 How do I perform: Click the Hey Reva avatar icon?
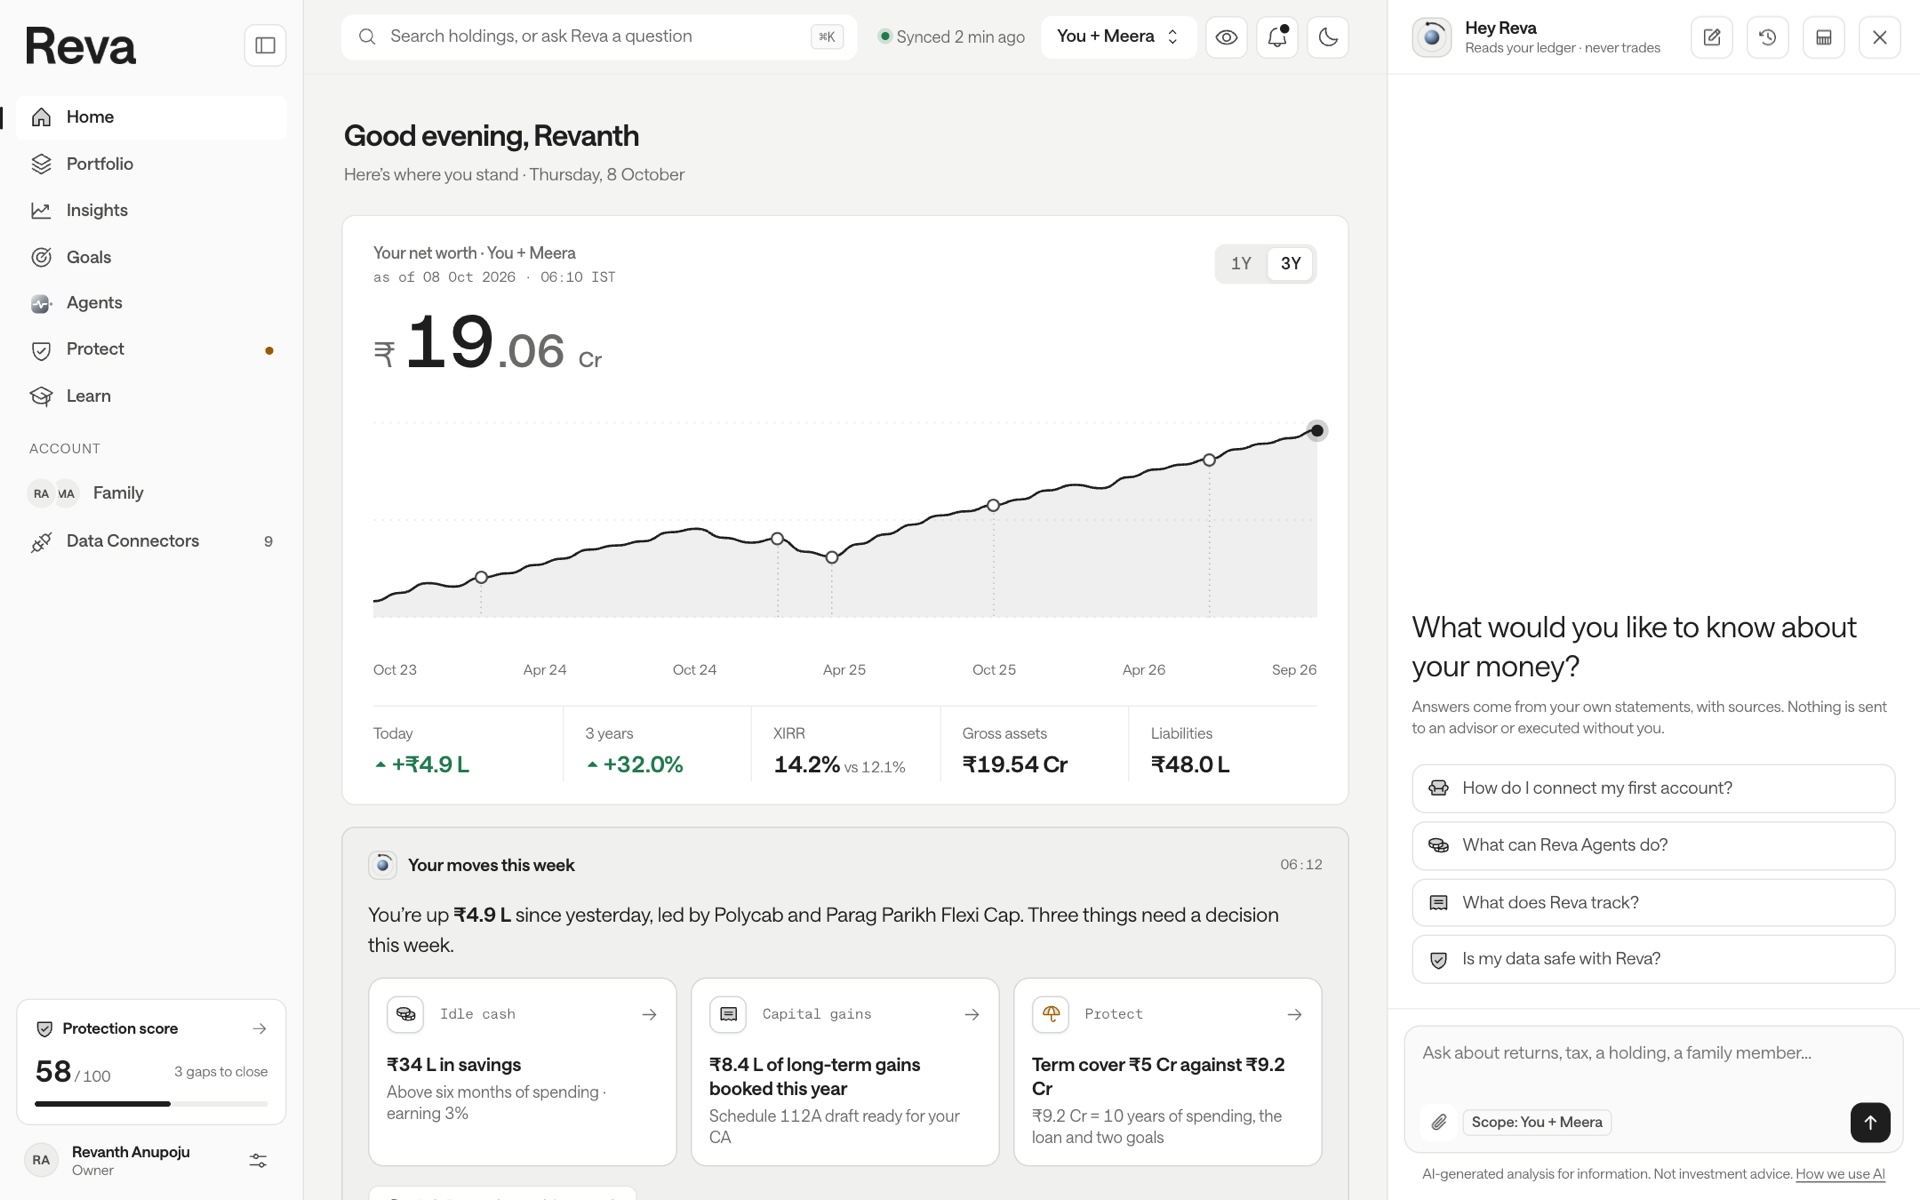click(1432, 37)
